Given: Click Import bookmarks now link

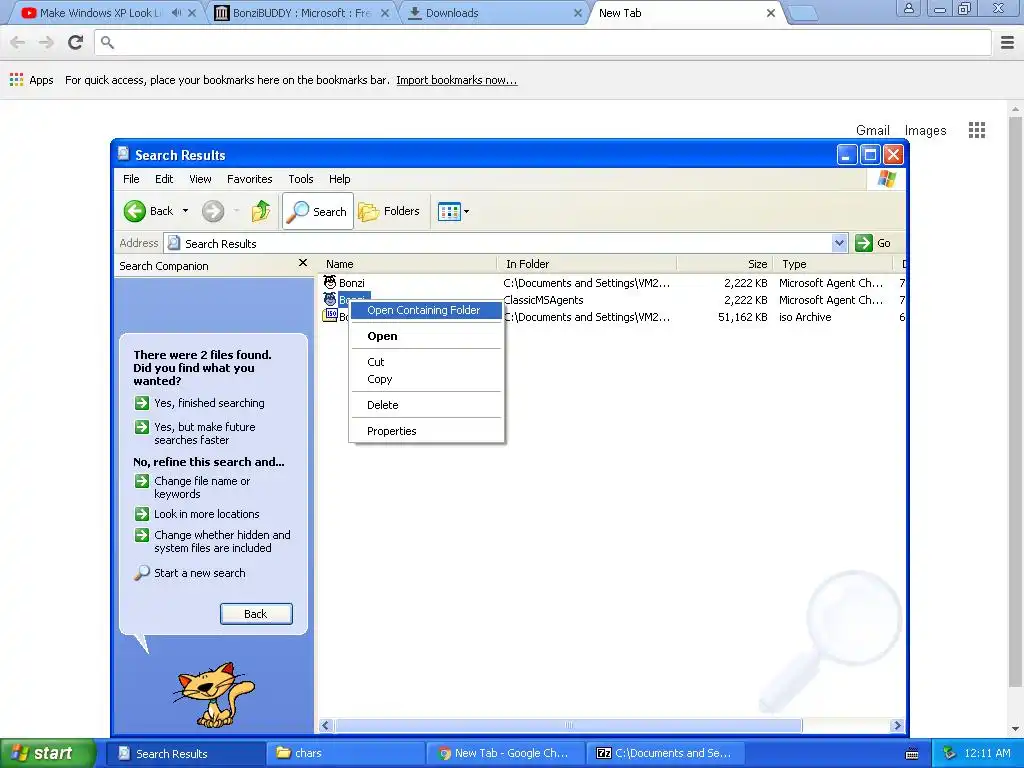Looking at the screenshot, I should click(456, 80).
